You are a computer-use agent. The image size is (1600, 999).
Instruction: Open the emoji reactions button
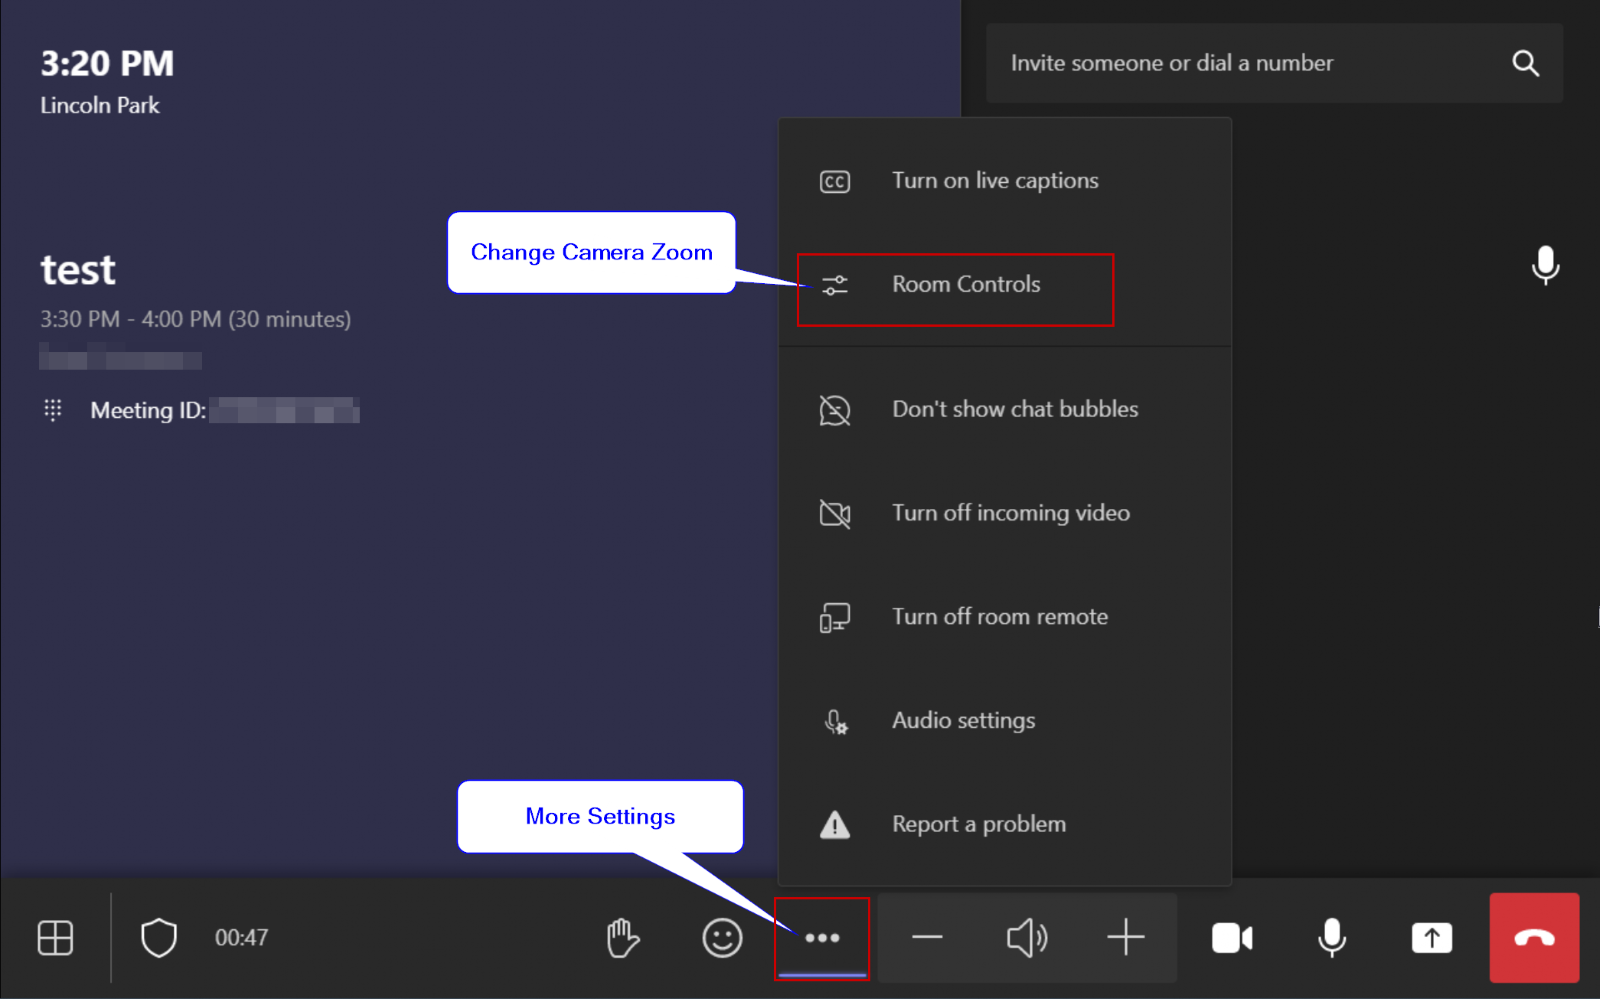[x=722, y=938]
